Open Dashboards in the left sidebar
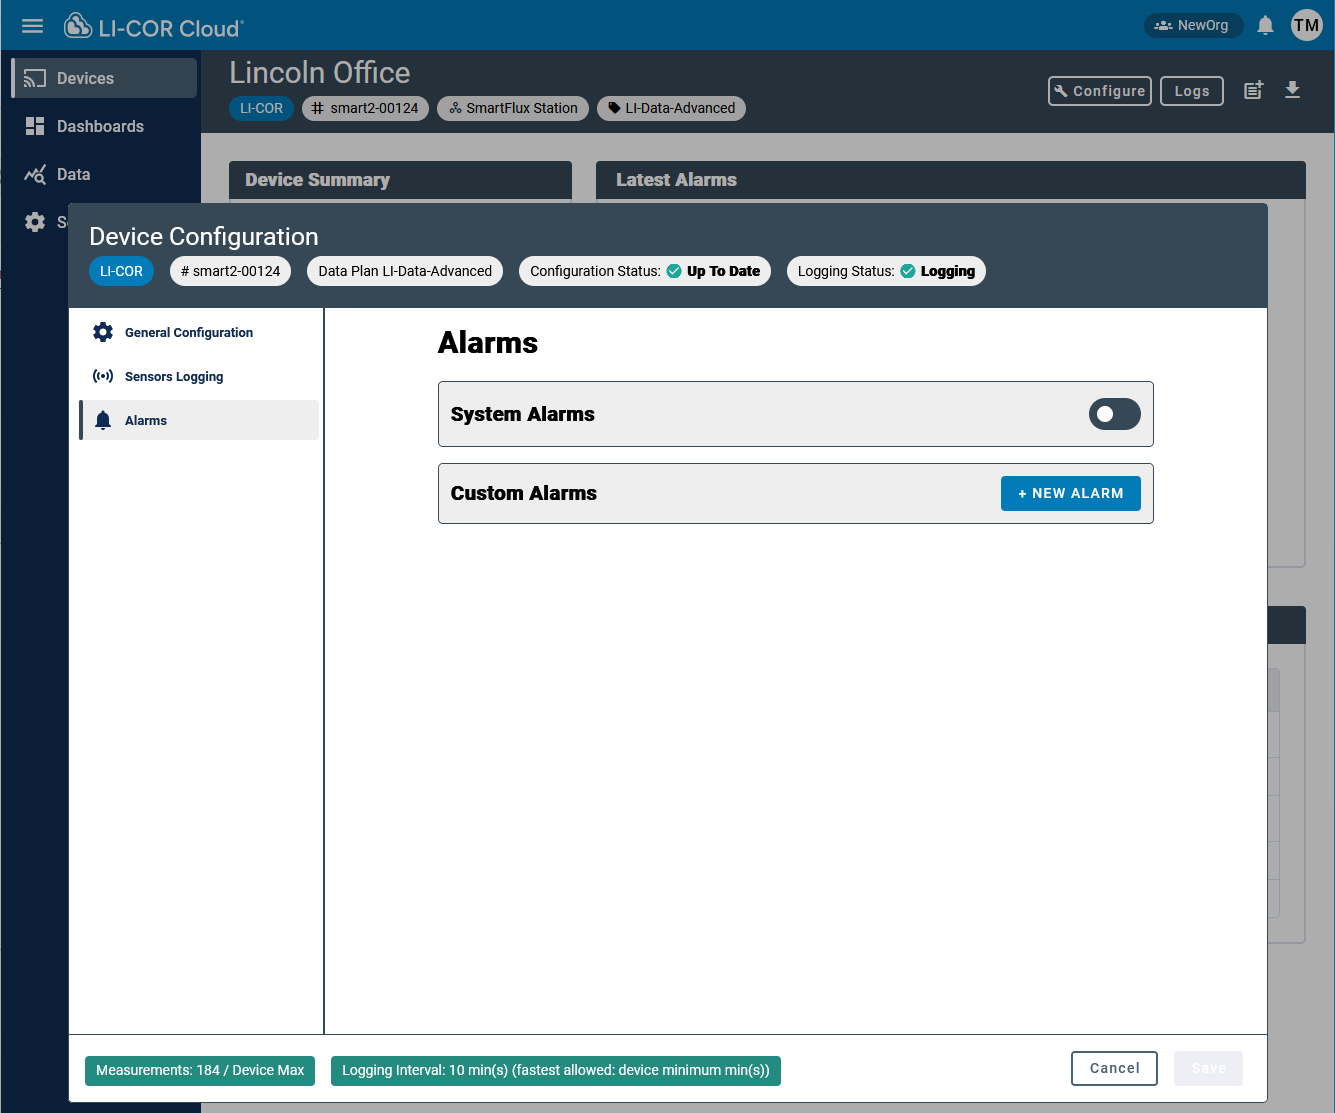The height and width of the screenshot is (1113, 1335). coord(104,126)
